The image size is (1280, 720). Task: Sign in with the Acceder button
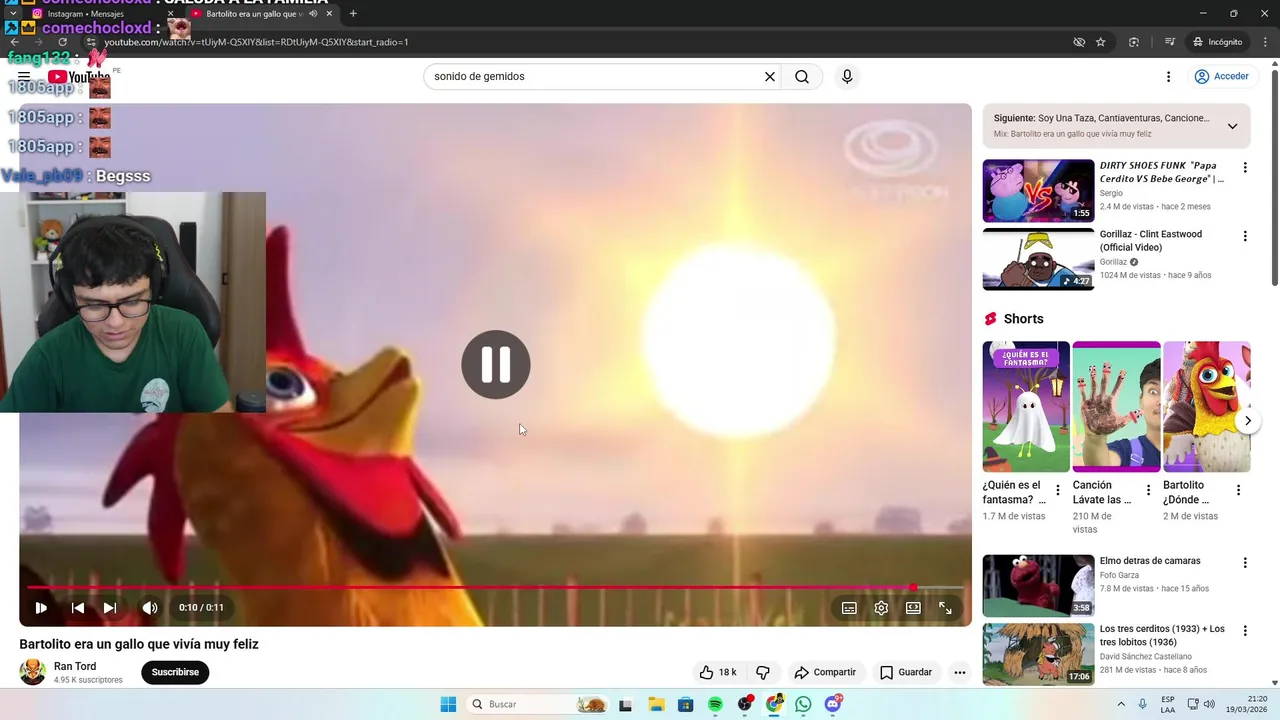1222,77
